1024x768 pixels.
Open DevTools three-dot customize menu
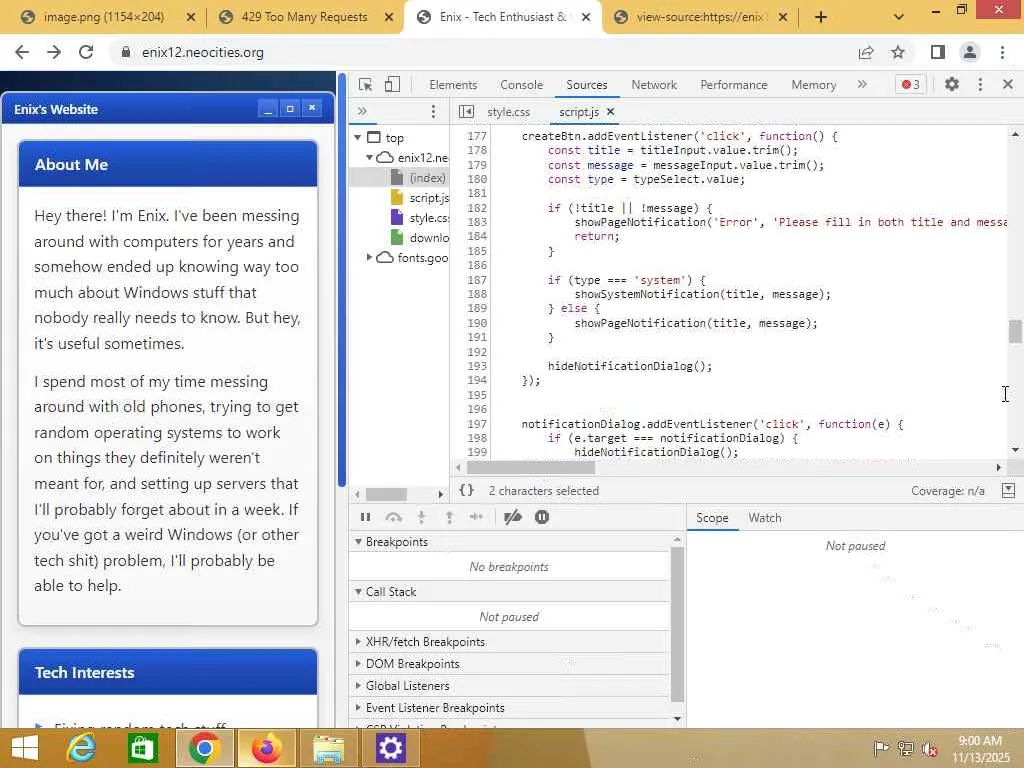pyautogui.click(x=980, y=84)
